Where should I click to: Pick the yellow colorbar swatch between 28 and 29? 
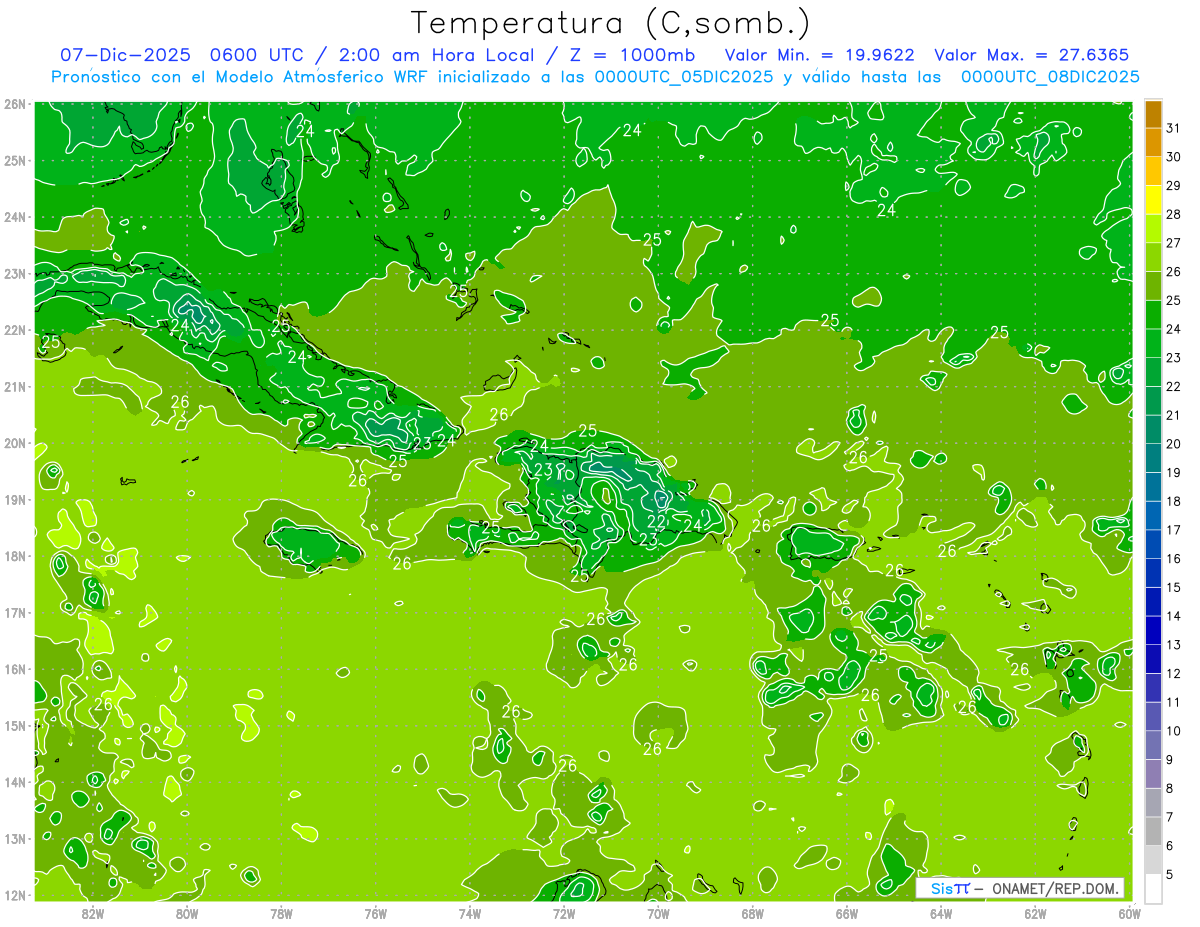coord(1153,200)
